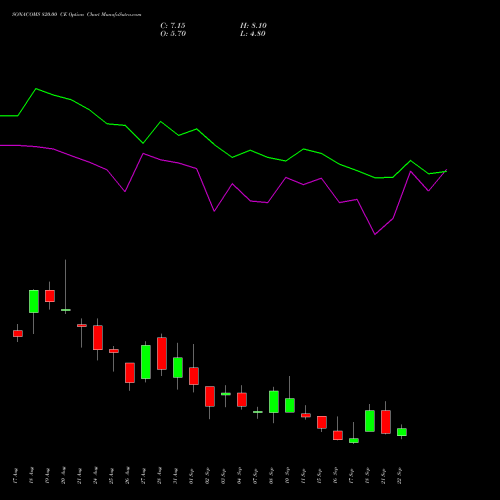This screenshot has width=500, height=500.
Task: Click the 24 Aug date axis label
Action: point(95,476)
